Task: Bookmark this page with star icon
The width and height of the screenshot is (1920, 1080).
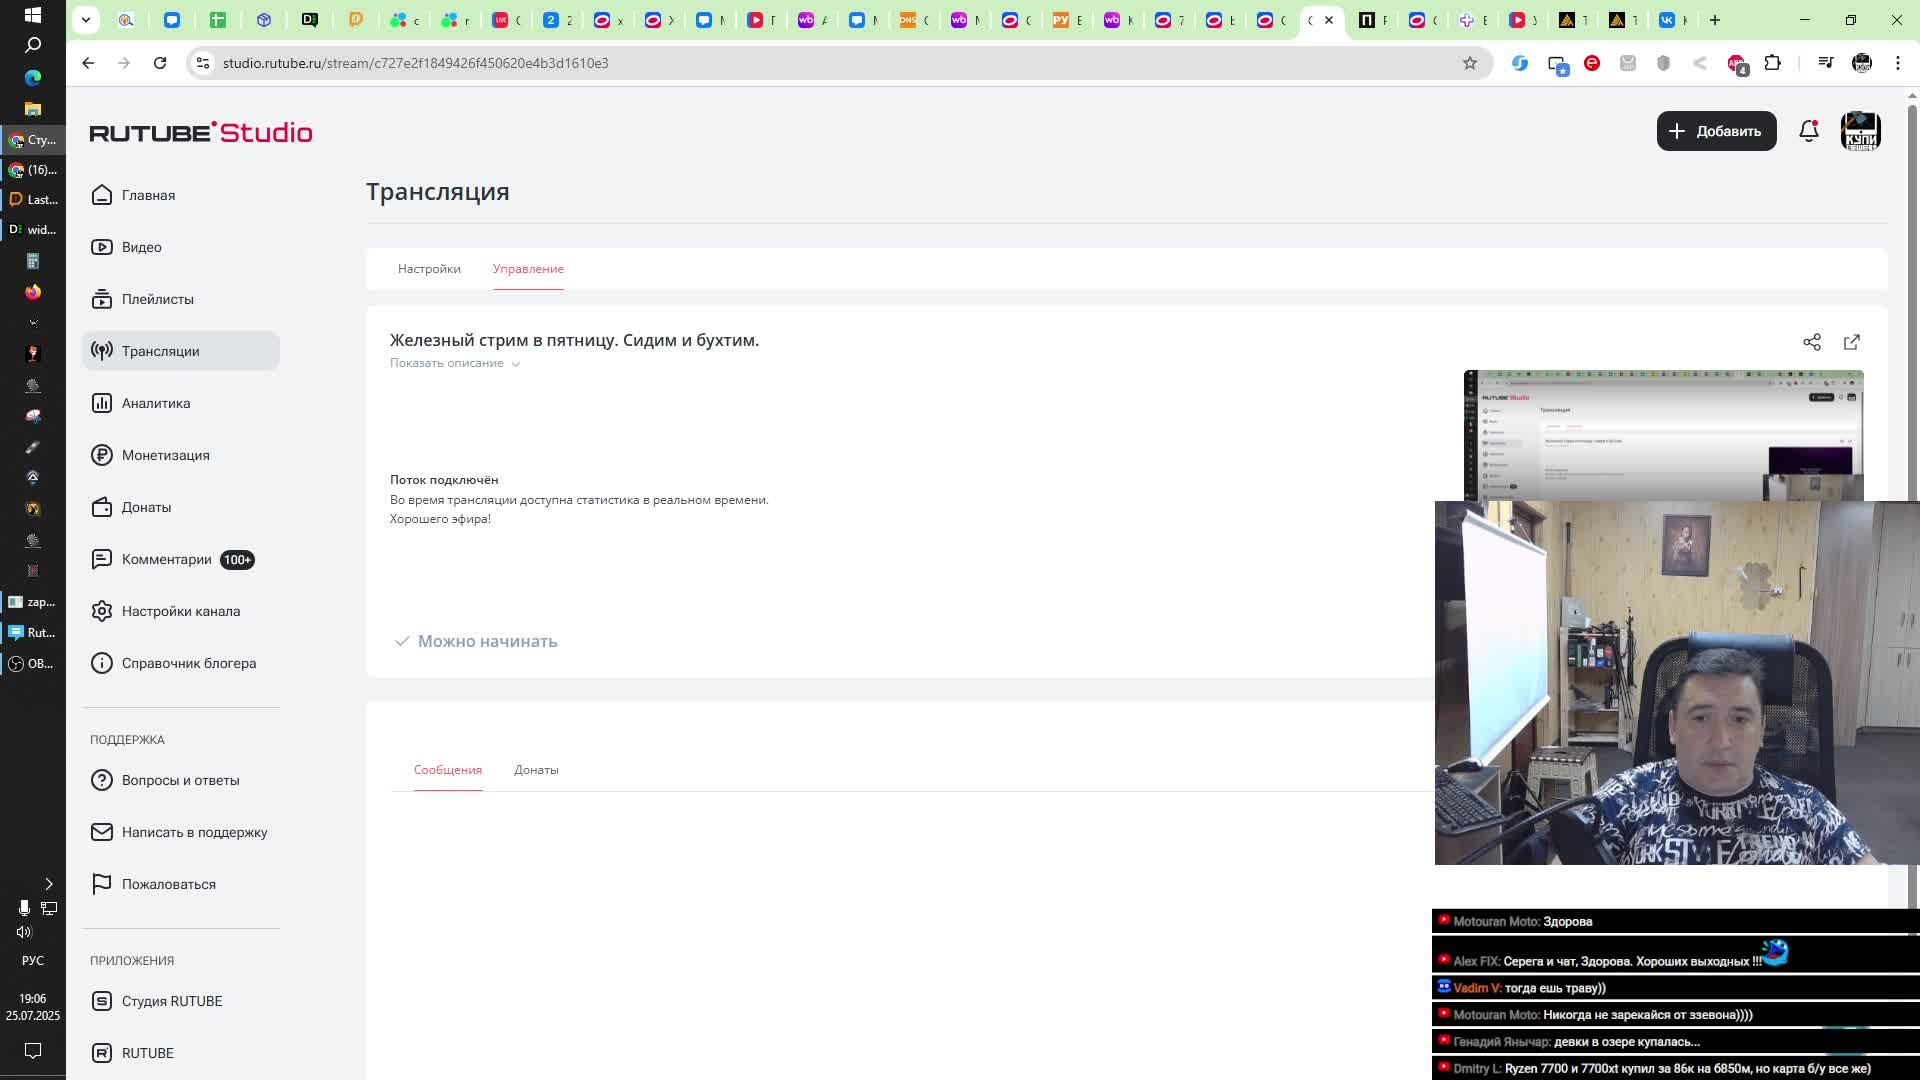Action: click(x=1469, y=63)
